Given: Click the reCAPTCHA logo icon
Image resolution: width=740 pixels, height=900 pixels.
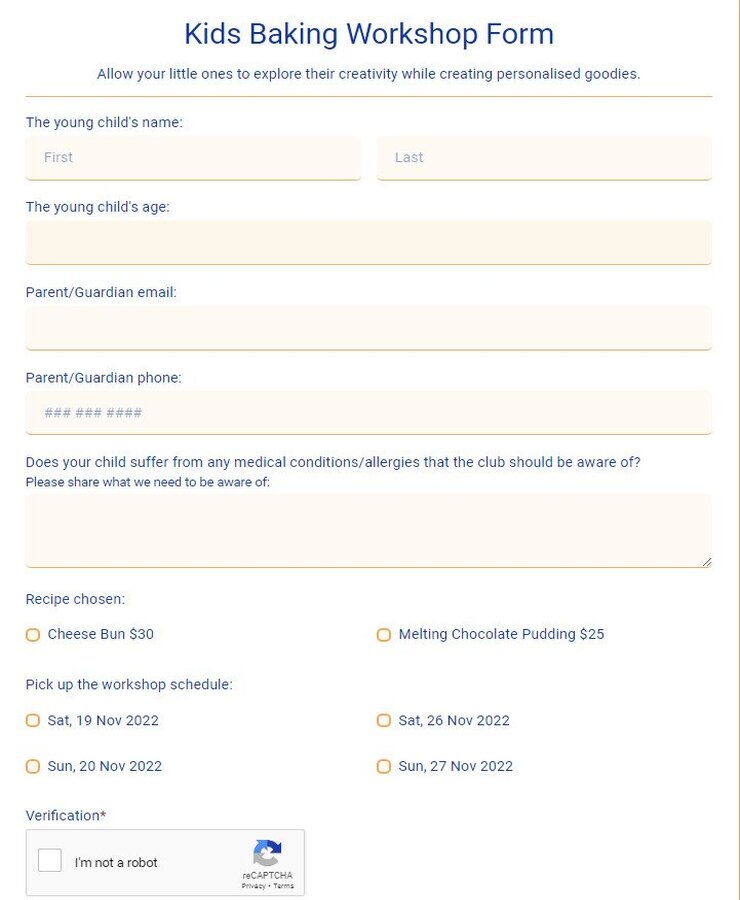Looking at the screenshot, I should click(267, 852).
